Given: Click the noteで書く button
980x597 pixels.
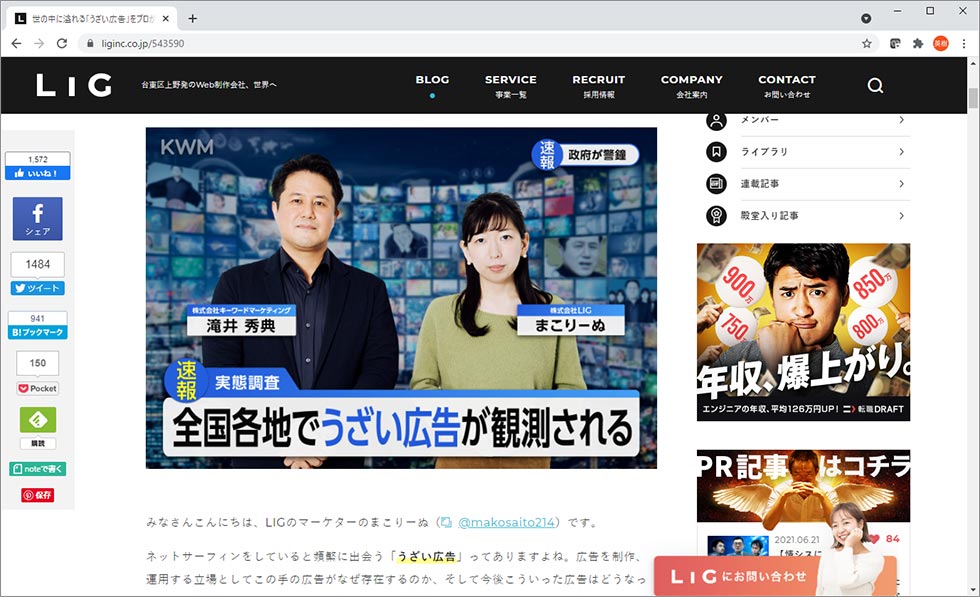Looking at the screenshot, I should tap(38, 469).
